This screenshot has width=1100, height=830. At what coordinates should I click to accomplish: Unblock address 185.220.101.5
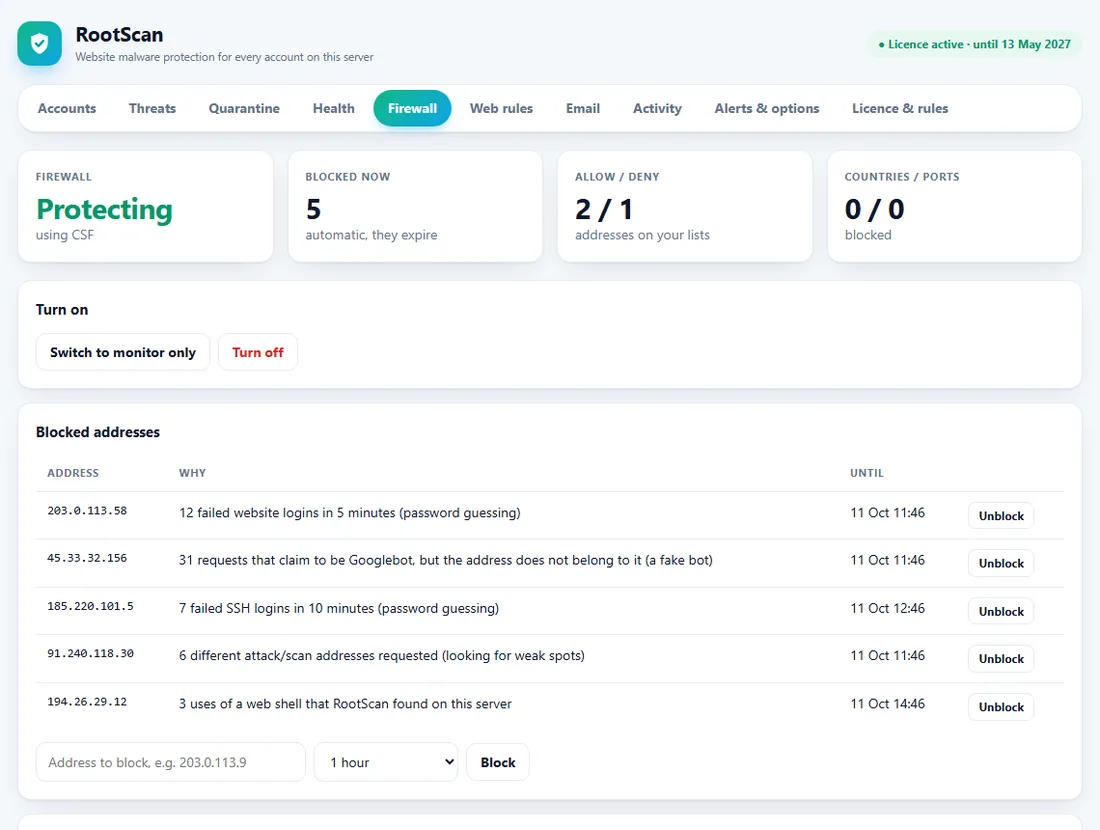coord(1001,612)
